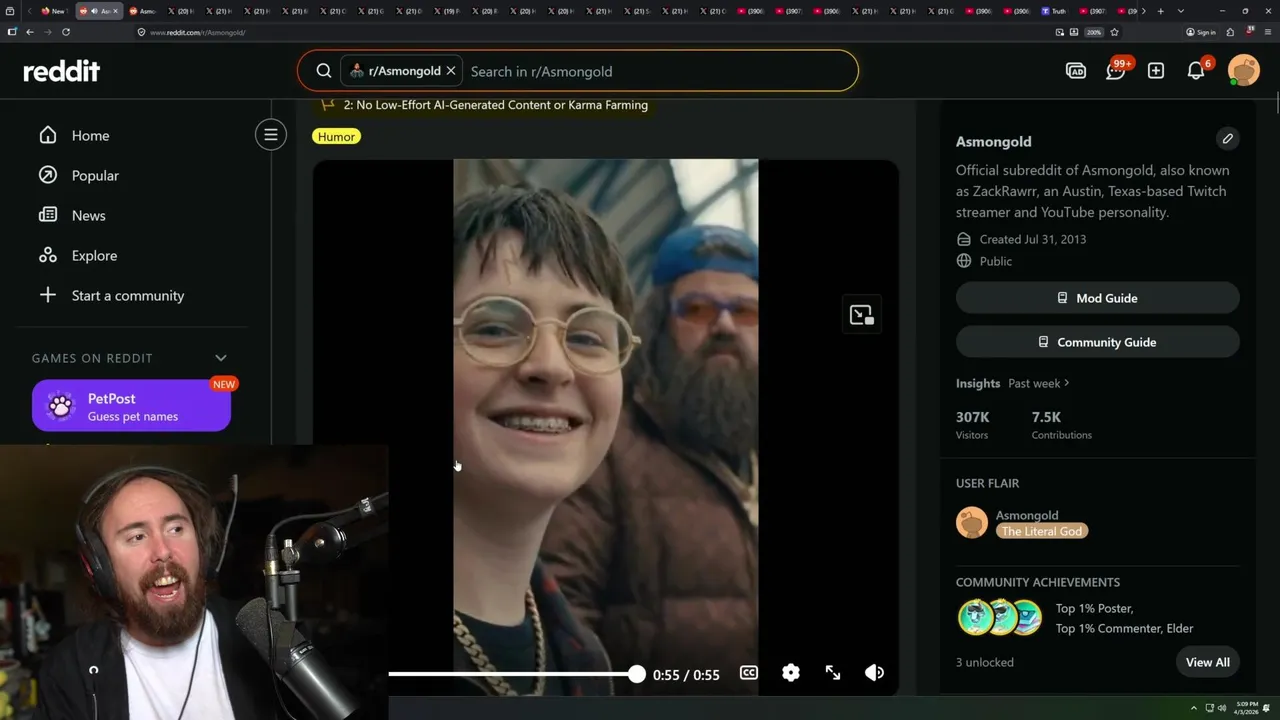Image resolution: width=1280 pixels, height=720 pixels.
Task: Click the Asmongold user flair avatar
Action: click(972, 522)
